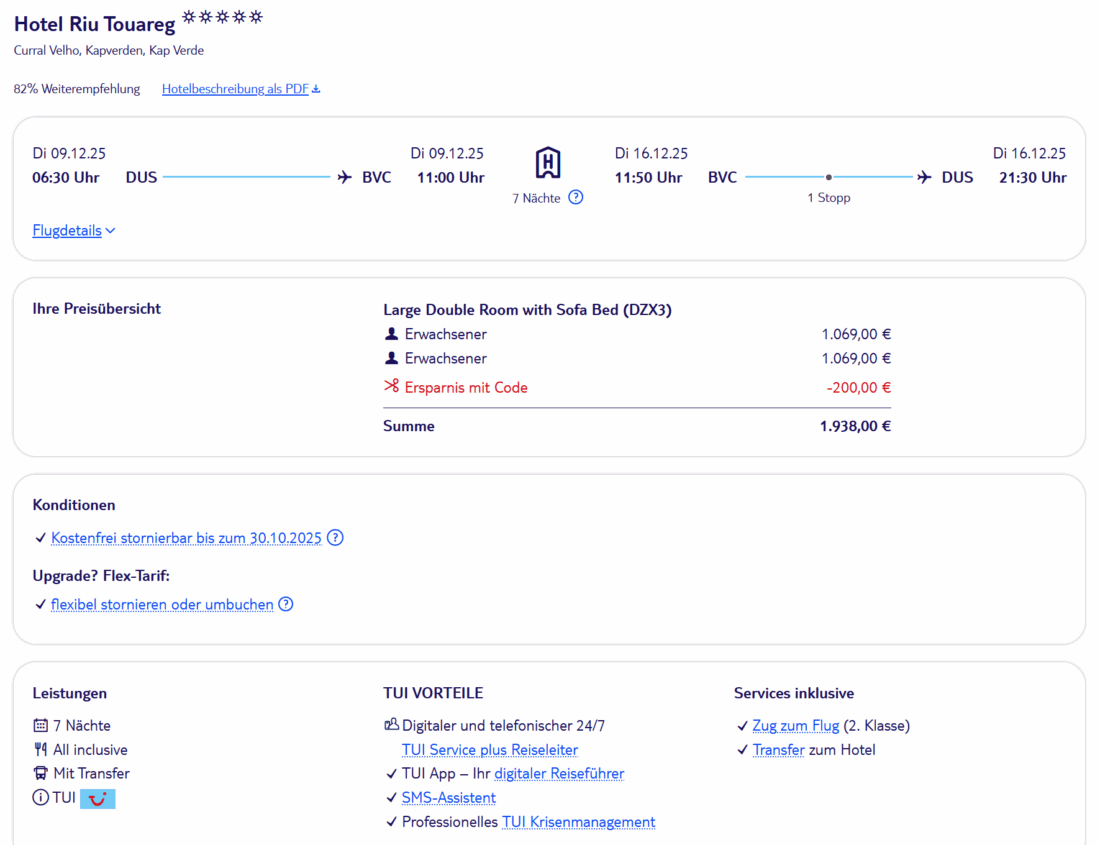Click the help icon next to free cancellation date
Screen dimensions: 1100x845
pyautogui.click(x=336, y=538)
